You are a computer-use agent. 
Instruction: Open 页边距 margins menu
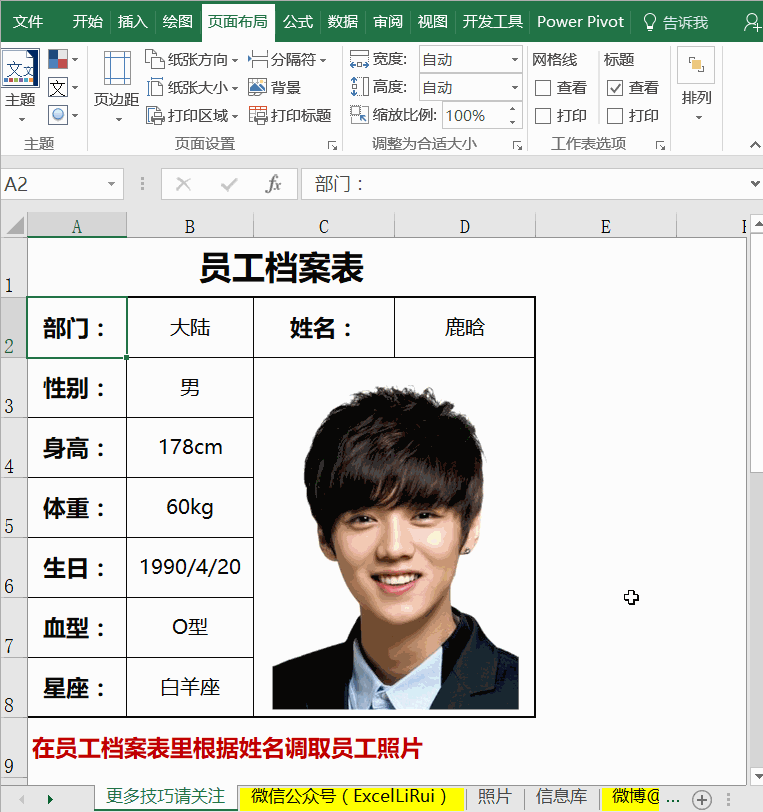[x=117, y=87]
